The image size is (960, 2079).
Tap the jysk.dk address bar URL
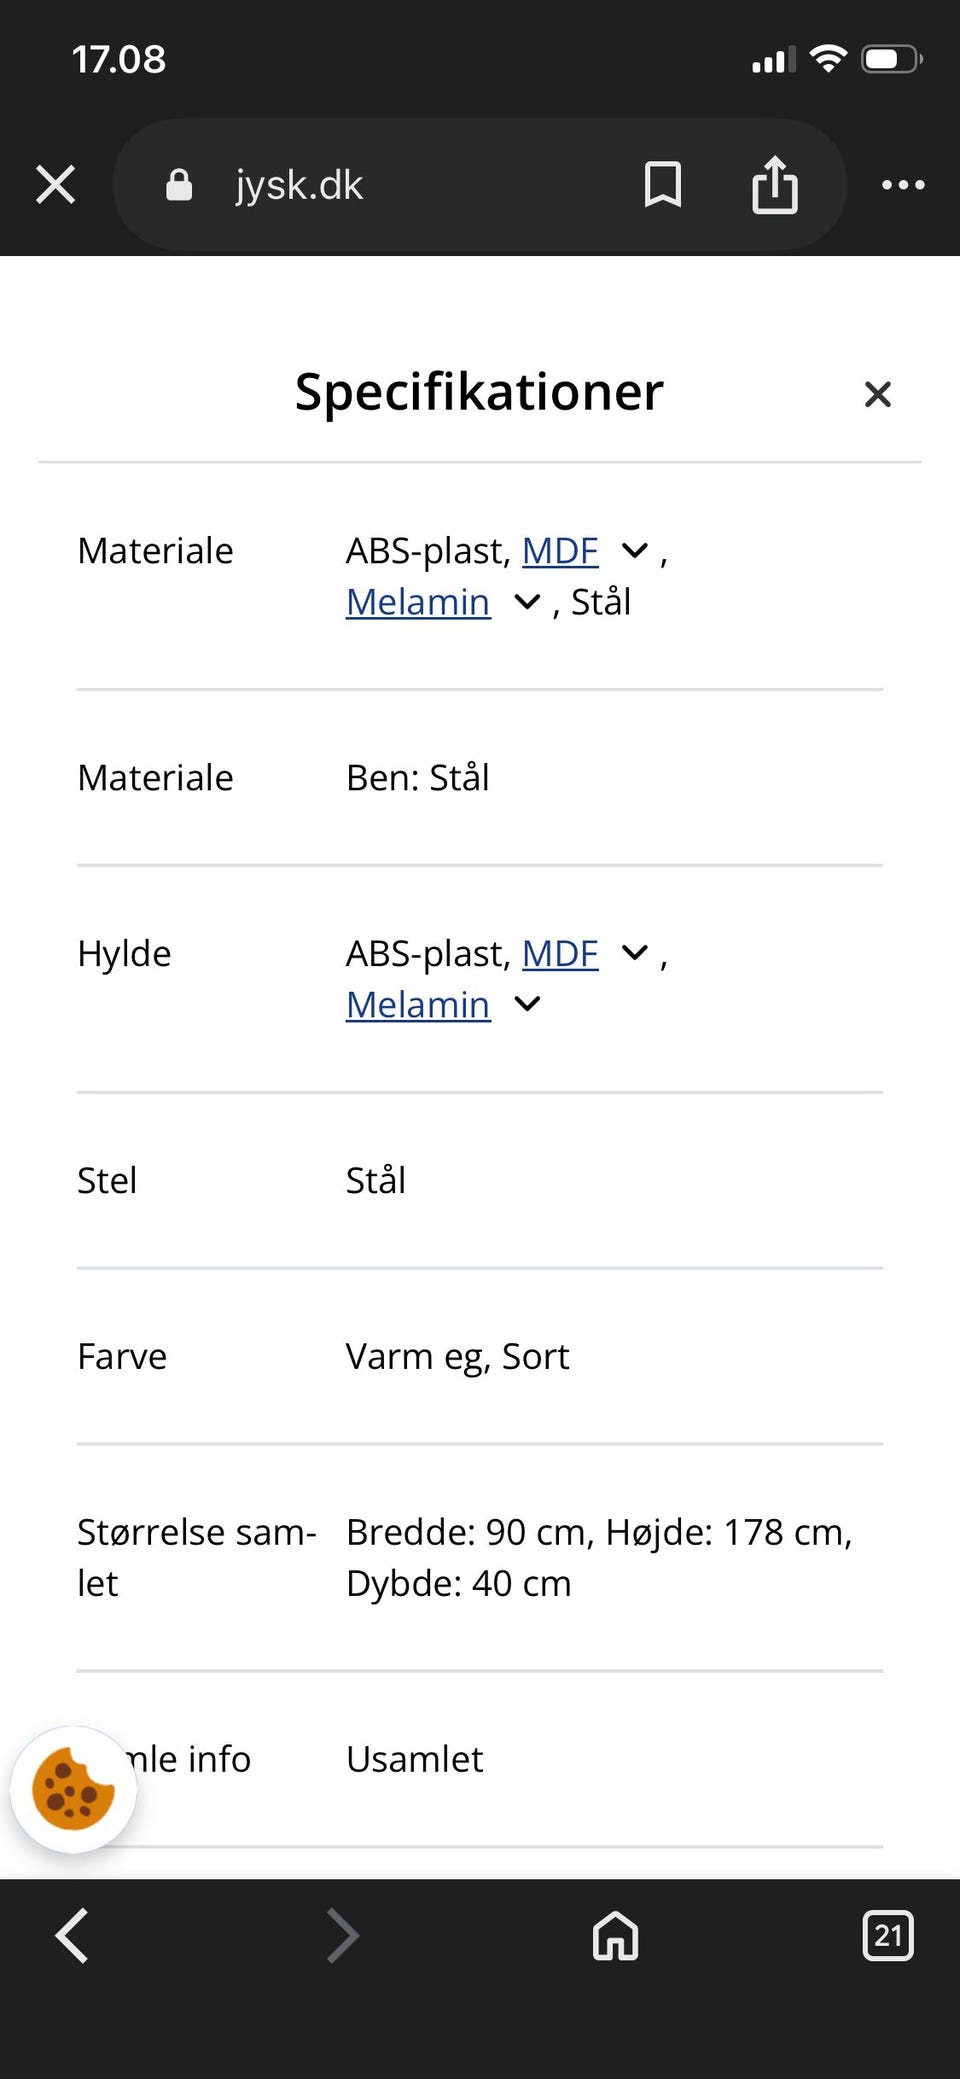(x=299, y=185)
